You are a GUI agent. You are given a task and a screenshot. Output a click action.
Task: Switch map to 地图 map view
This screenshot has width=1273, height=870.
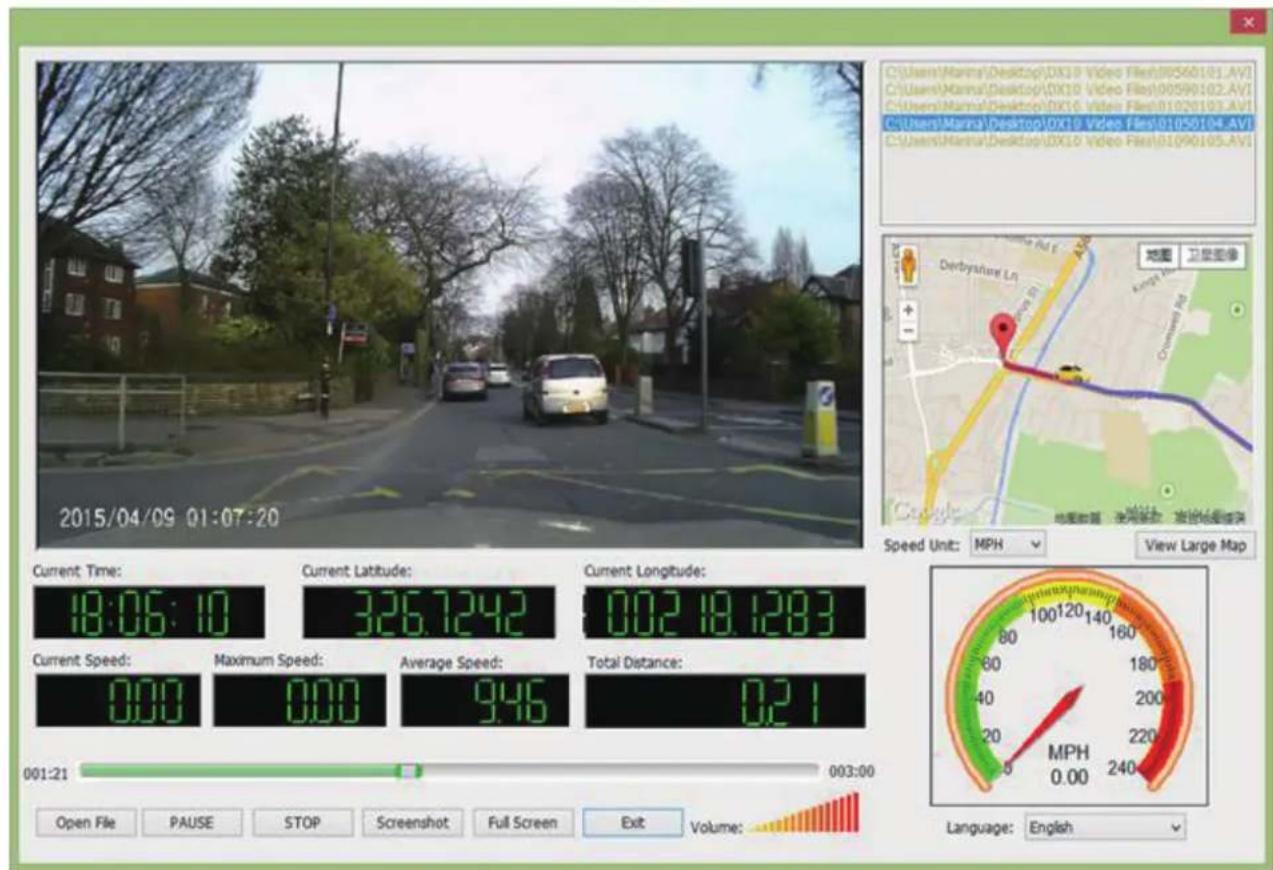[1159, 255]
